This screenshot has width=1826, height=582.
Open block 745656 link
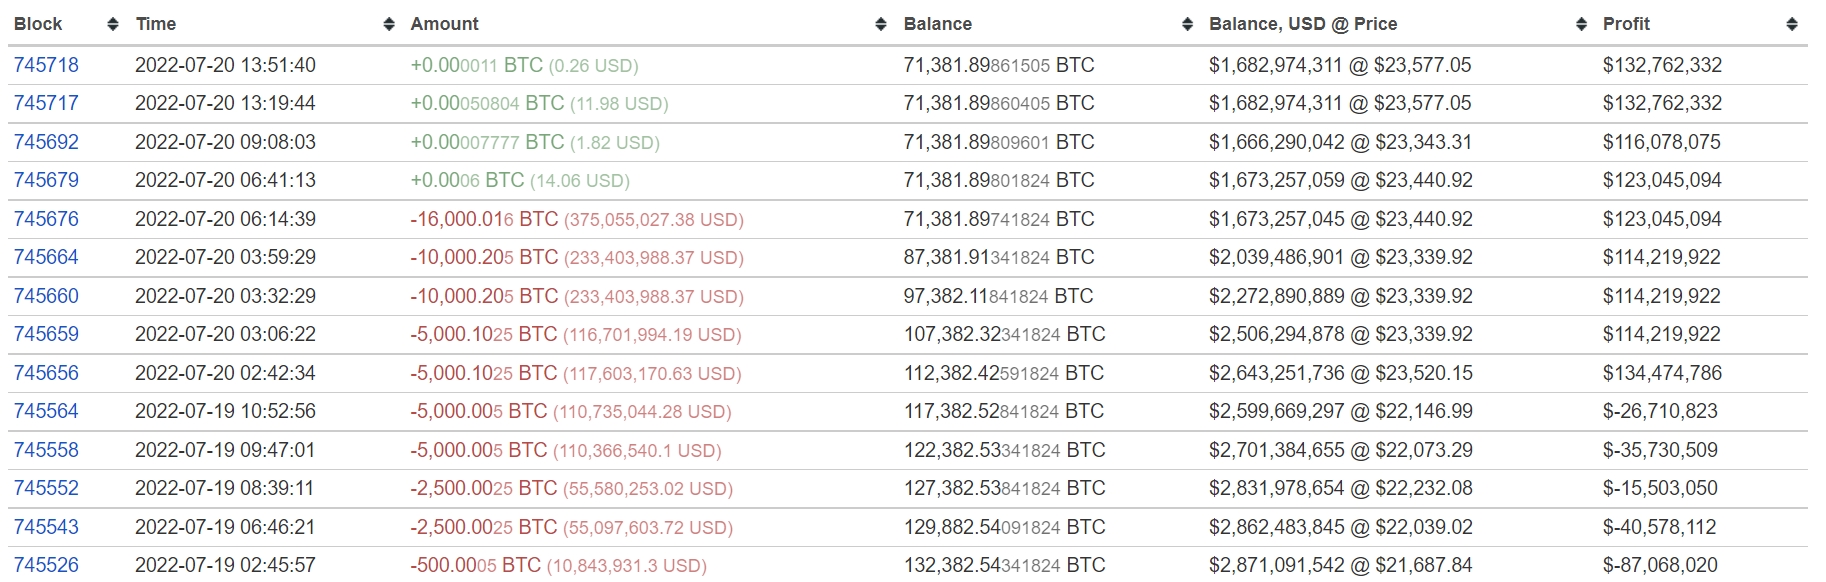tap(46, 373)
